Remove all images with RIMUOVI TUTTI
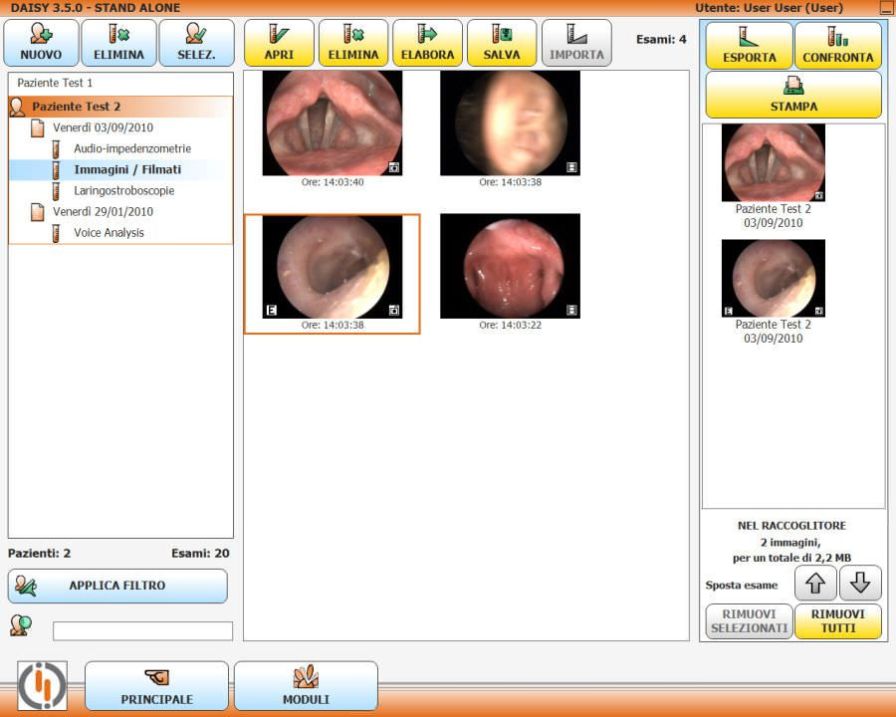The width and height of the screenshot is (896, 717). (x=836, y=620)
